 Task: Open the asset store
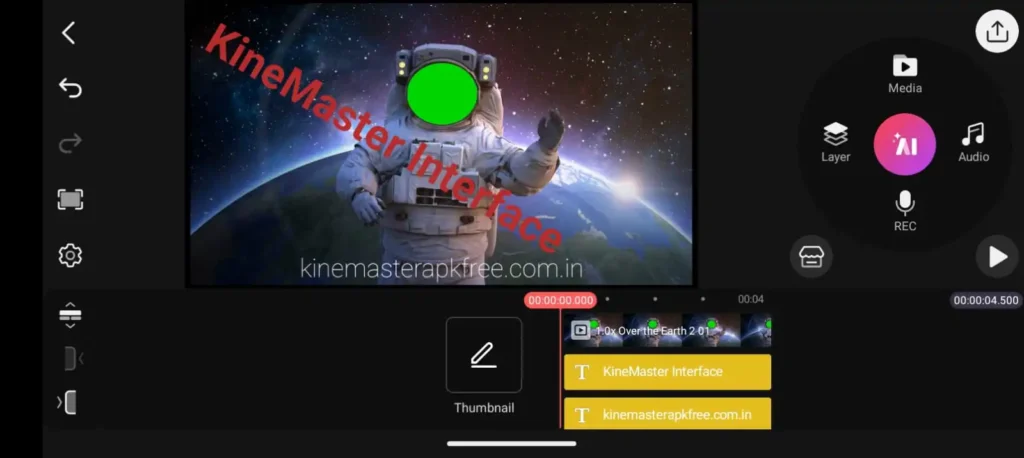(811, 257)
